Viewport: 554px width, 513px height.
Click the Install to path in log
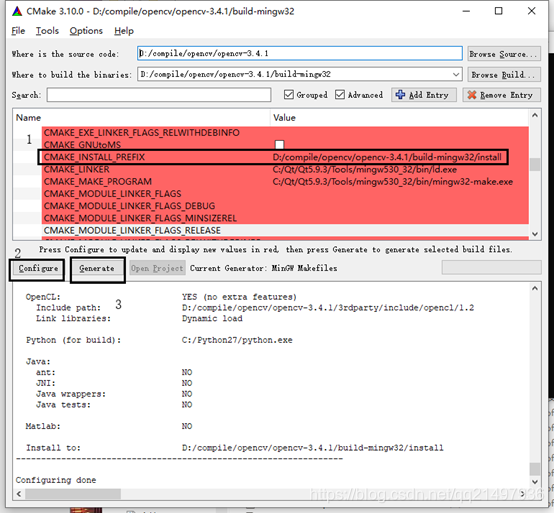click(313, 448)
